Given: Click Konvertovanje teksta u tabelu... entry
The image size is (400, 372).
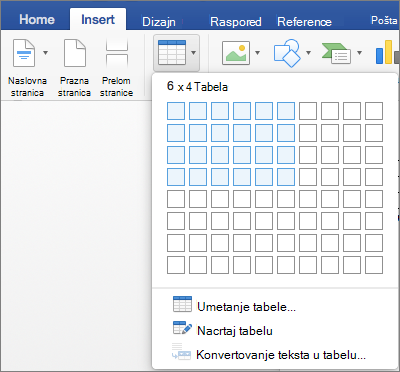Looking at the screenshot, I should pyautogui.click(x=281, y=355).
